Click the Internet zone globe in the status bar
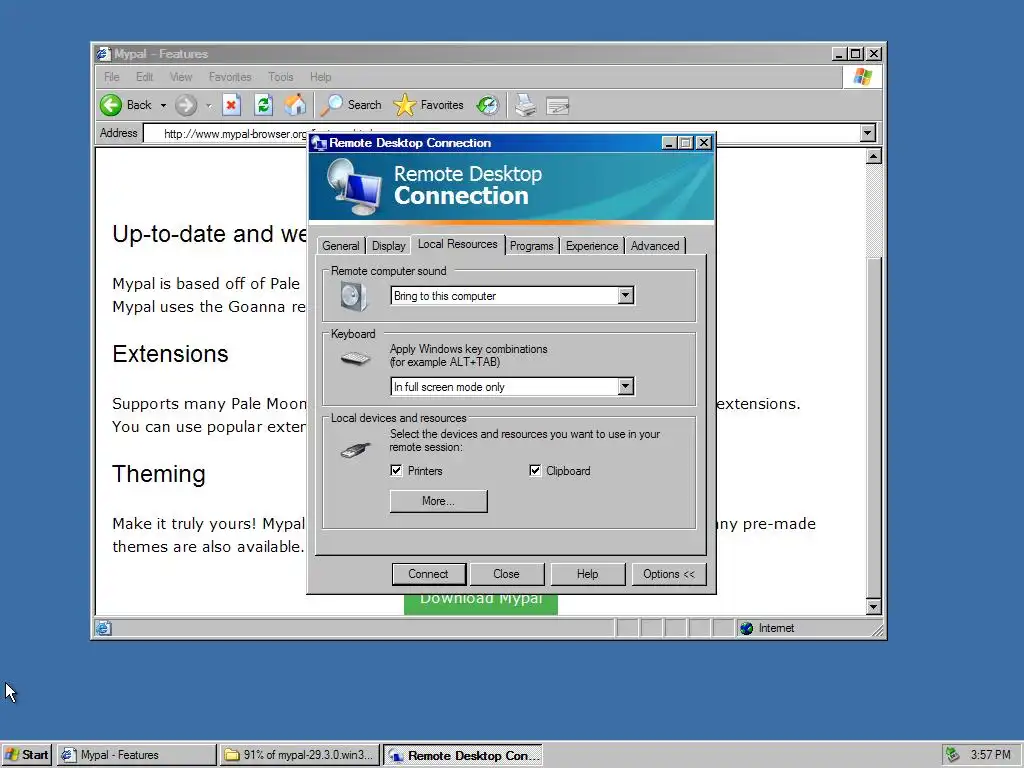 tap(746, 628)
